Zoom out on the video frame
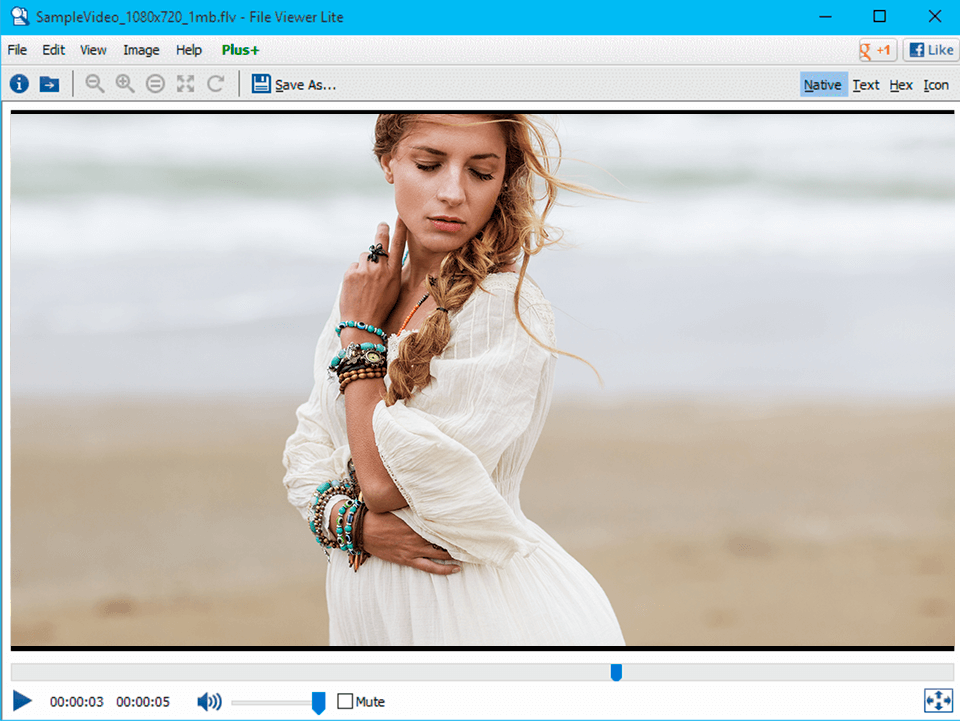The height and width of the screenshot is (721, 960). tap(94, 84)
